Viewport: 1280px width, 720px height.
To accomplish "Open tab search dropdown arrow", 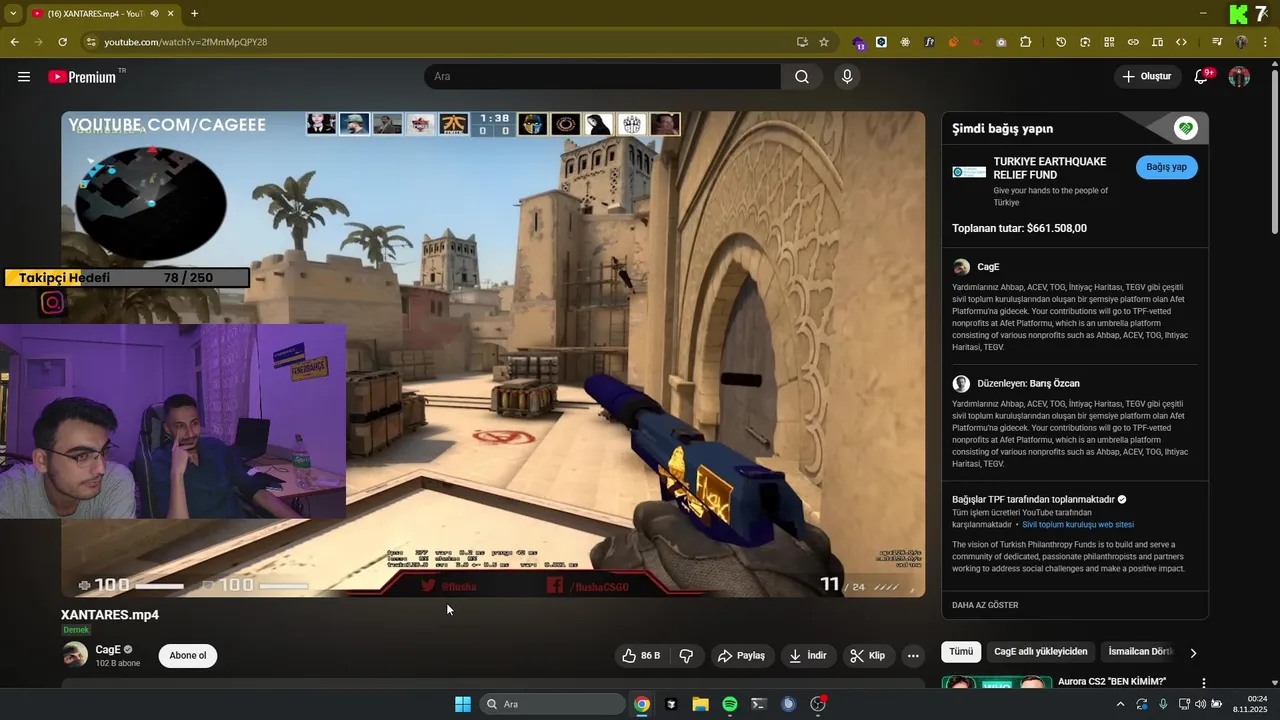I will coord(12,14).
